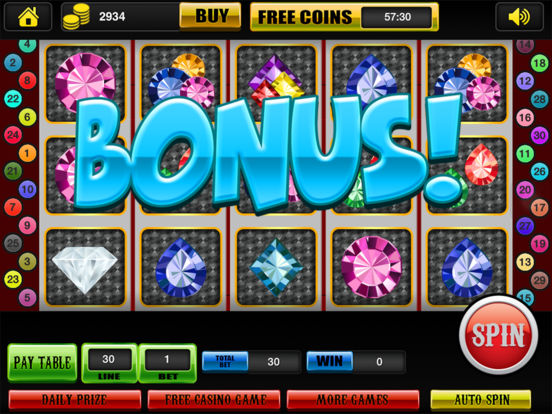Screen dimensions: 552x414
Task: Tap the light blue square gem
Action: click(x=276, y=267)
